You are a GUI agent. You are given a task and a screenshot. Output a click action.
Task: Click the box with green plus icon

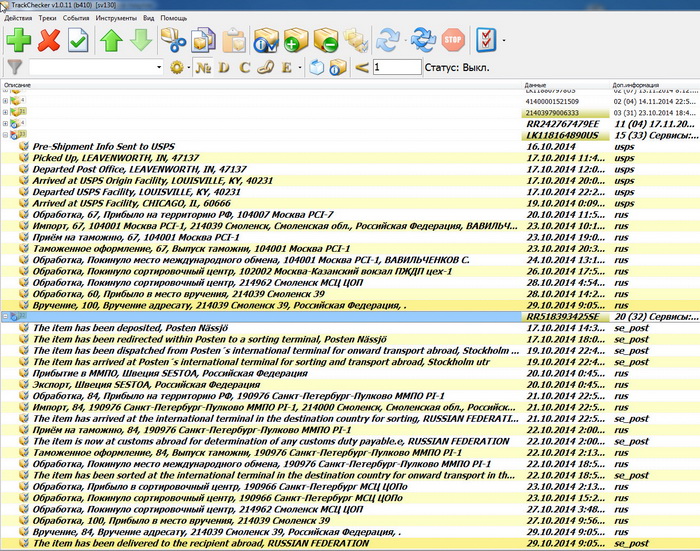point(295,40)
